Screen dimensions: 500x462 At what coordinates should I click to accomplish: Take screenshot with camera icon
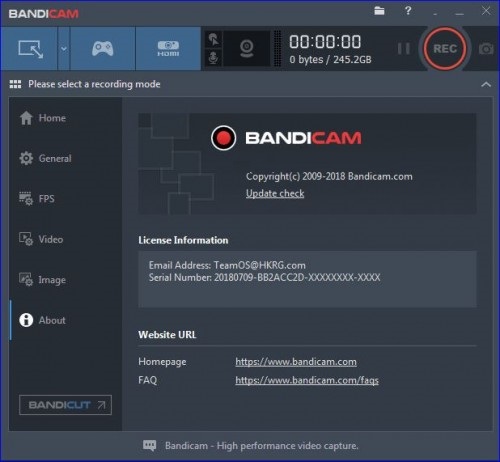point(486,49)
